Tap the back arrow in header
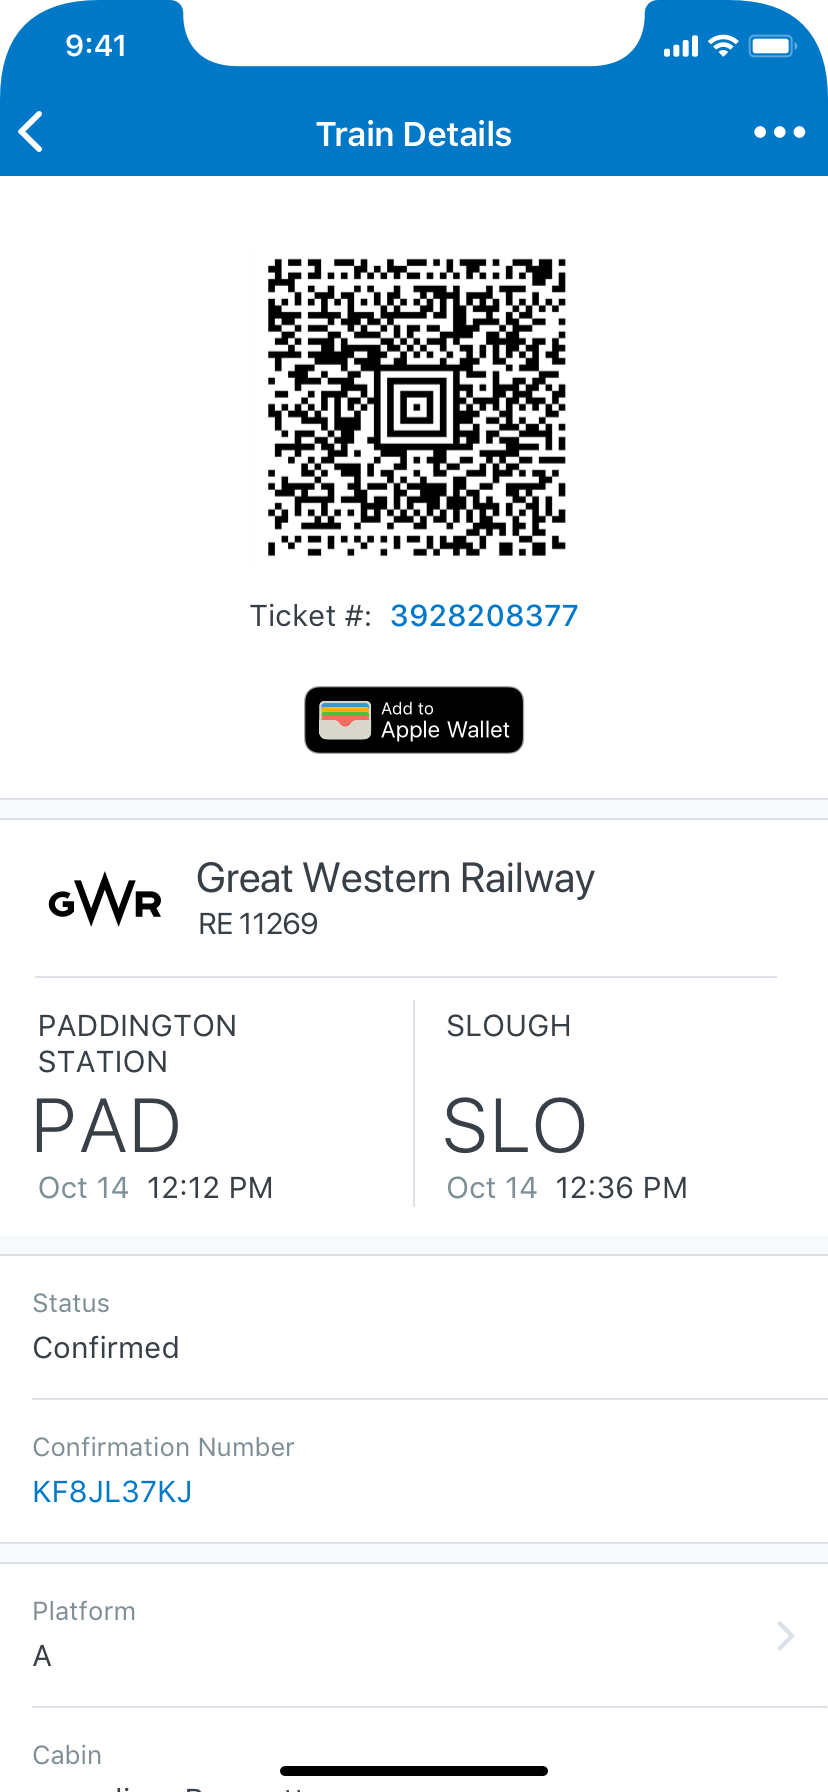 pos(32,132)
